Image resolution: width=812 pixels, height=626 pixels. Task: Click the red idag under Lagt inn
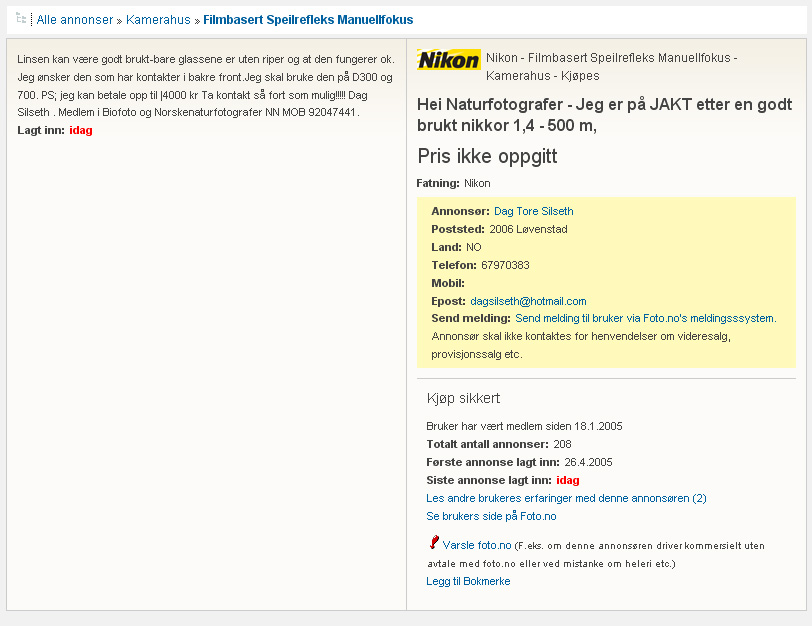(81, 130)
